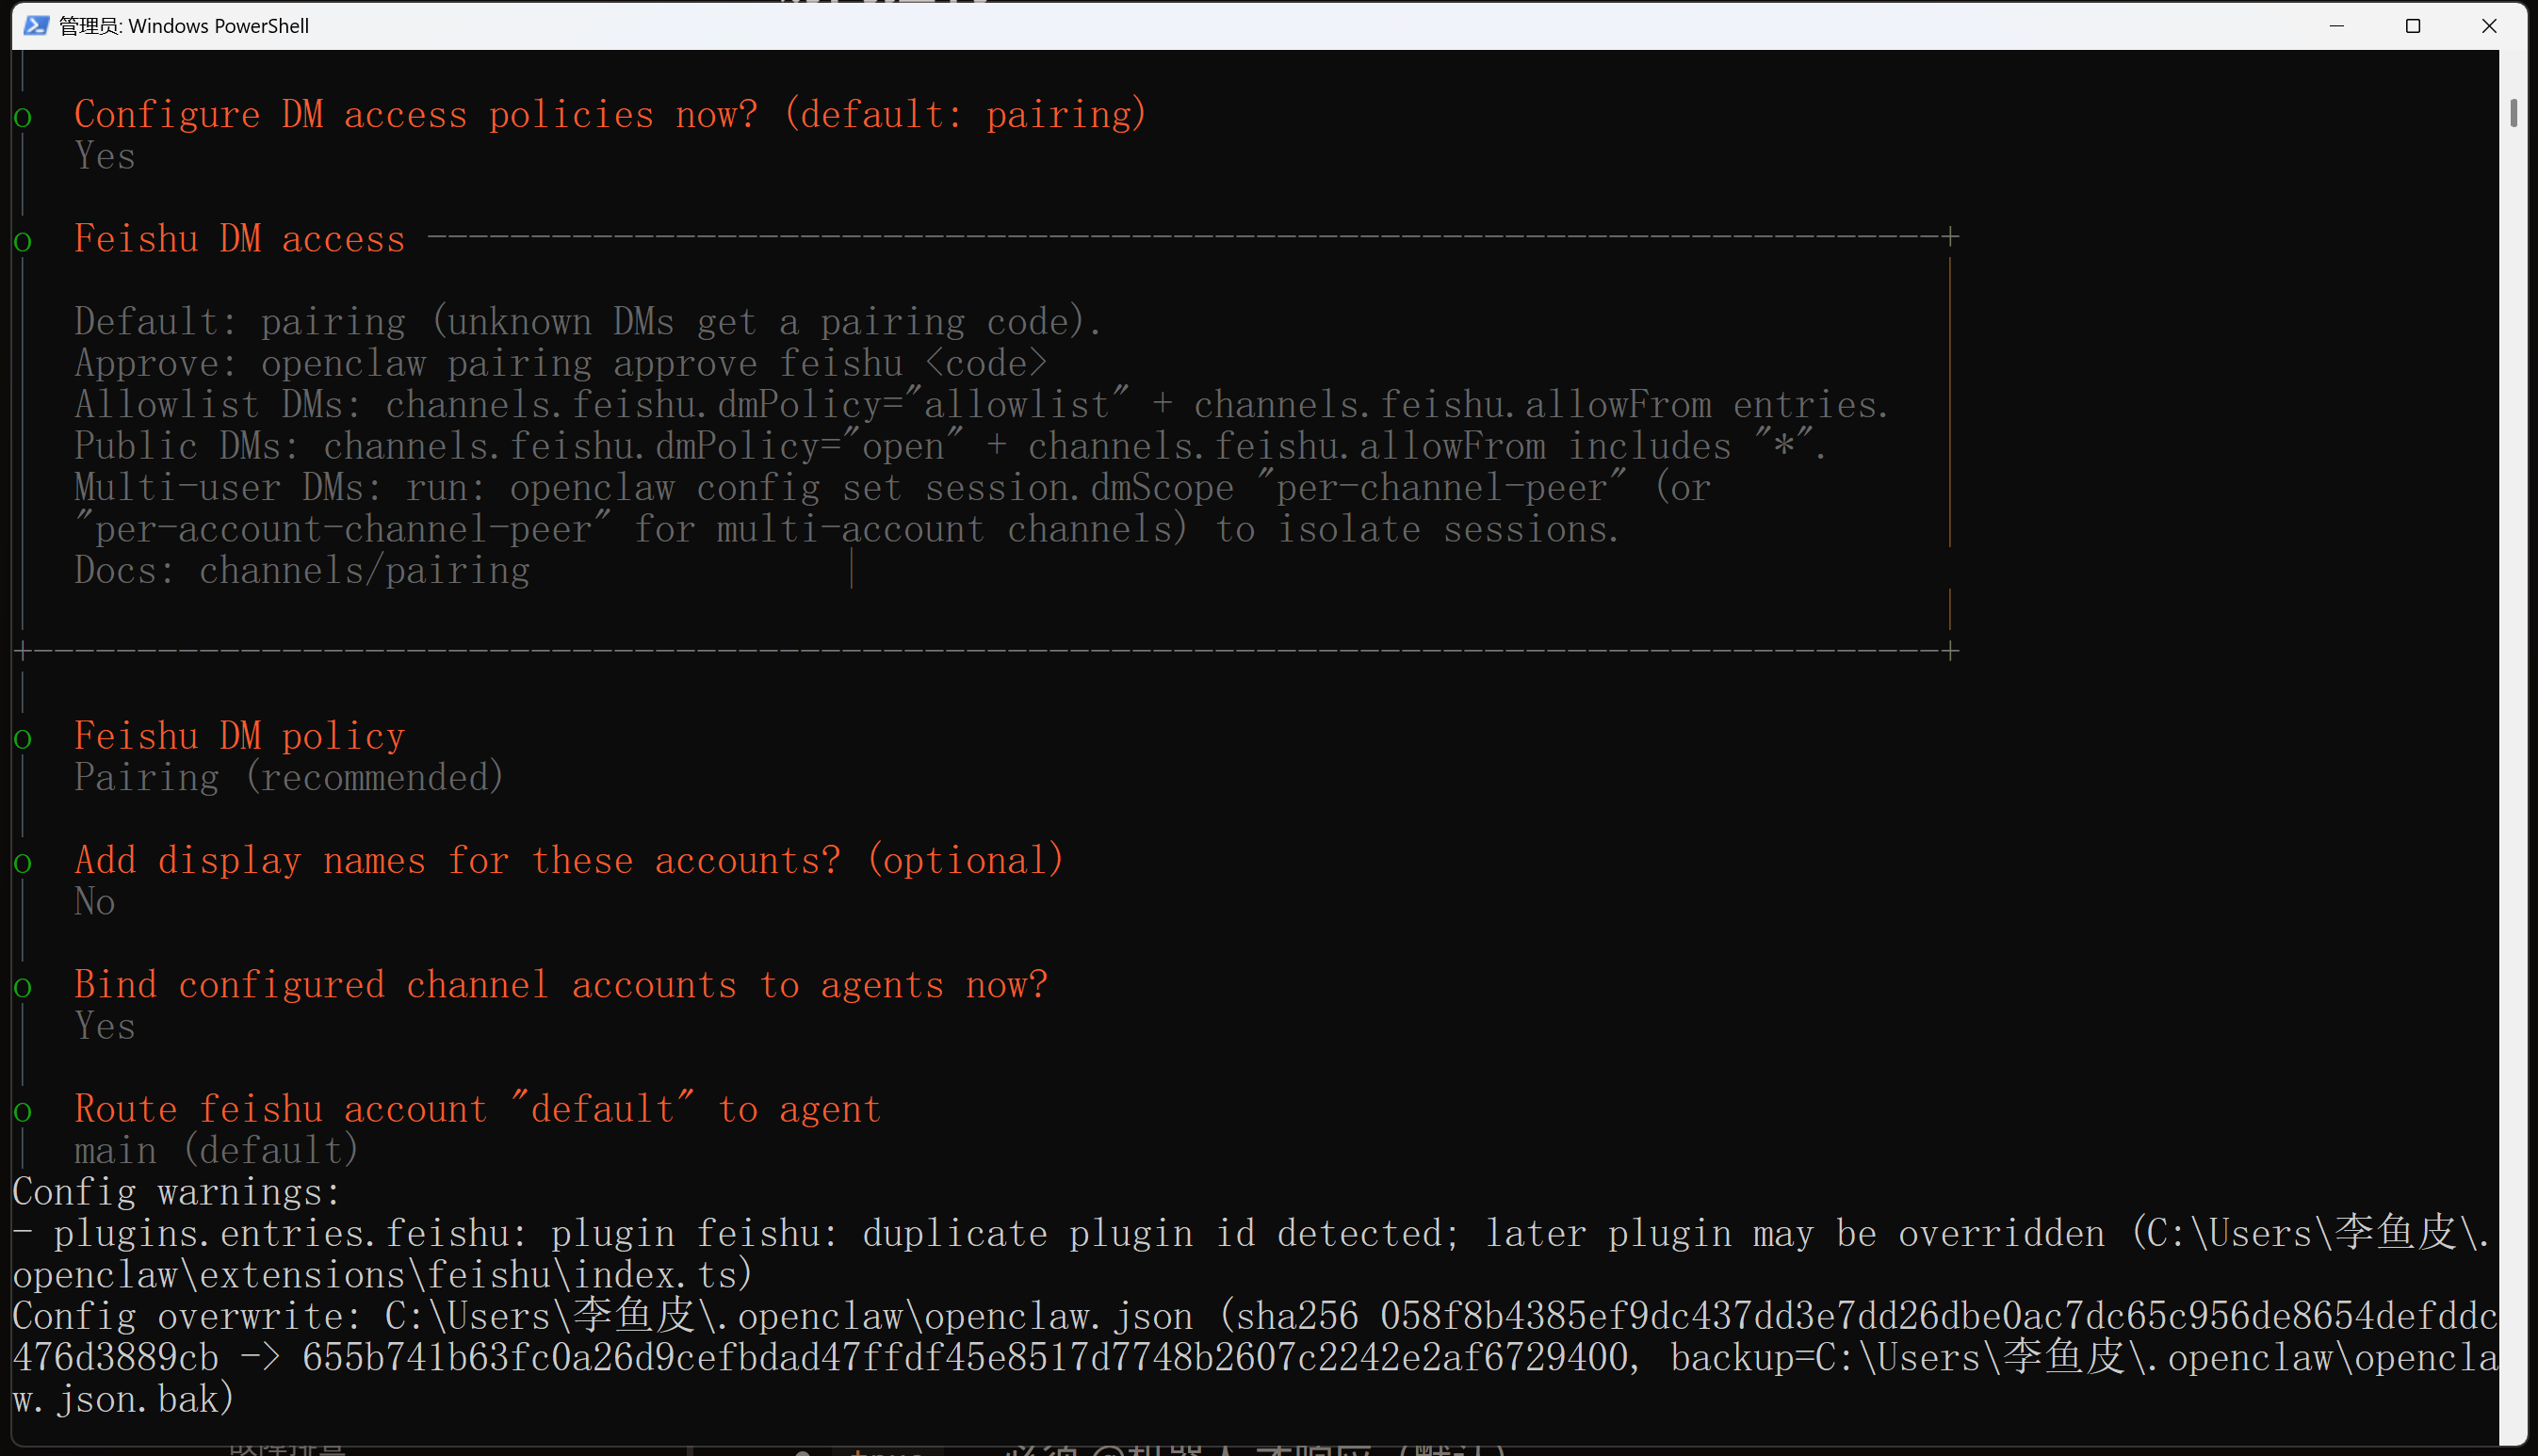Click the 'Config warnings:' line
The width and height of the screenshot is (2538, 1456).
coord(176,1192)
